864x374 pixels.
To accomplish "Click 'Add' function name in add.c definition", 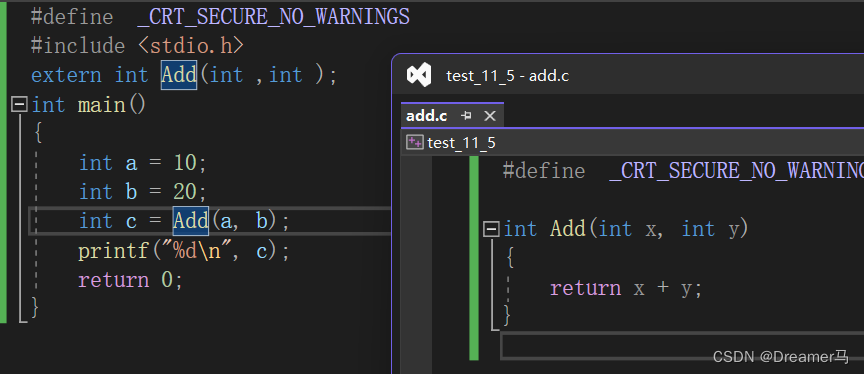I will [568, 229].
